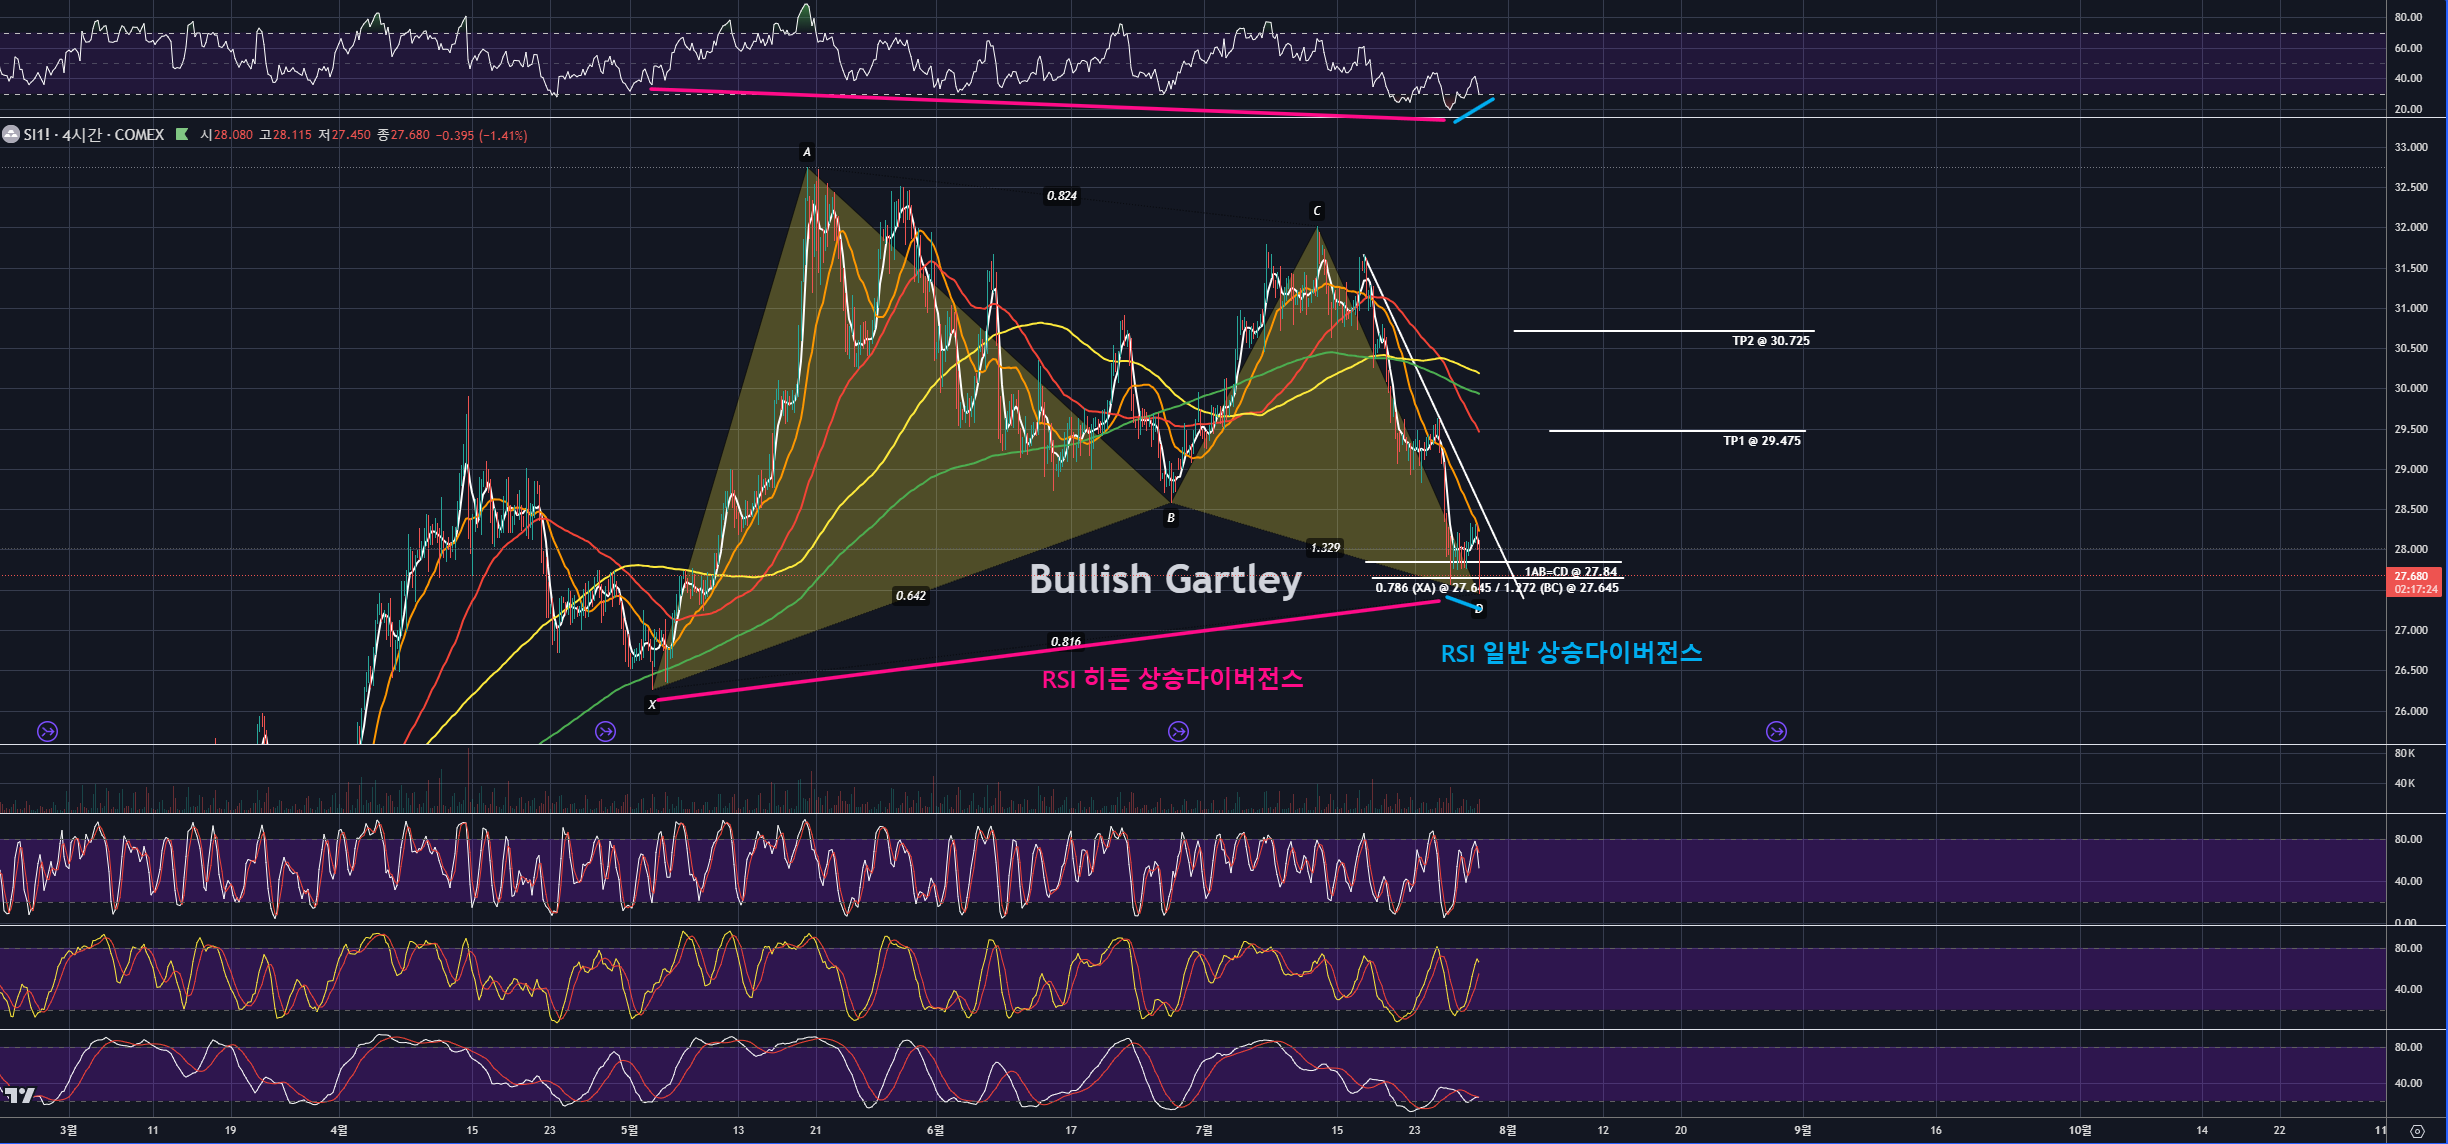Screen dimensions: 2448x1144
Task: Click the SI1! 4시간 COMEX symbol title
Action: click(94, 134)
